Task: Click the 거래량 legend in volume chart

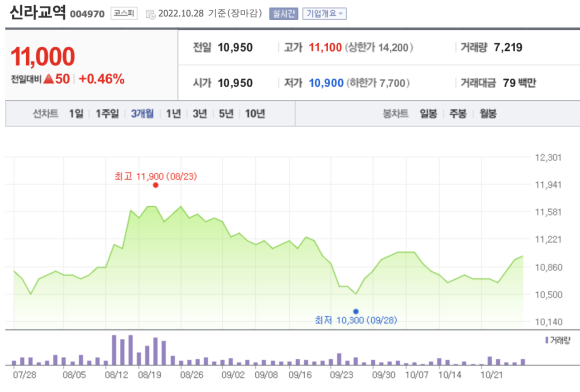Action: (558, 340)
